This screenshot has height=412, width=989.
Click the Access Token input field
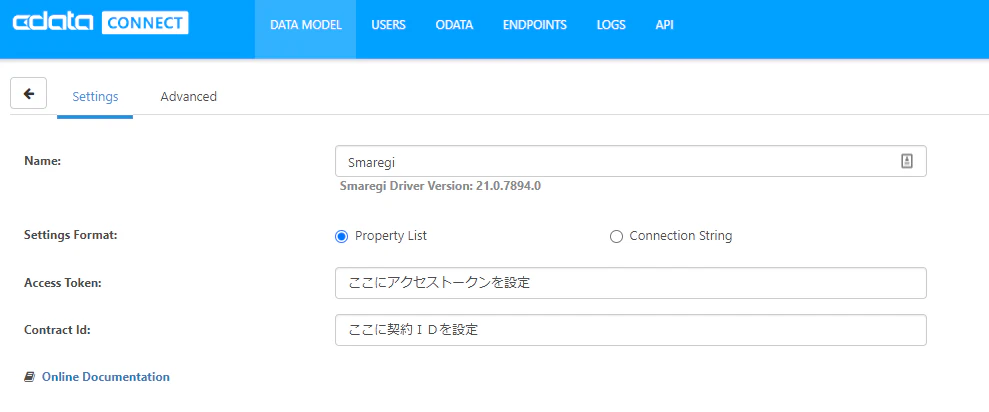pyautogui.click(x=631, y=283)
